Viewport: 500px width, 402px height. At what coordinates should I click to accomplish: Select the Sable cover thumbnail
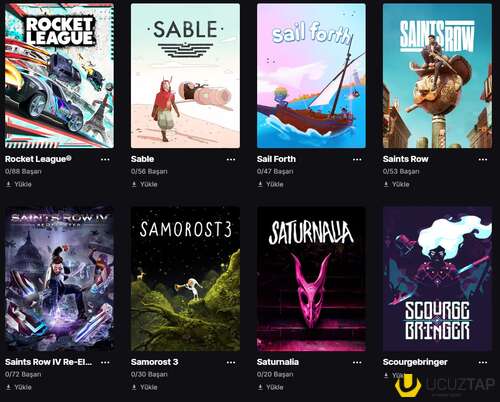tap(185, 76)
